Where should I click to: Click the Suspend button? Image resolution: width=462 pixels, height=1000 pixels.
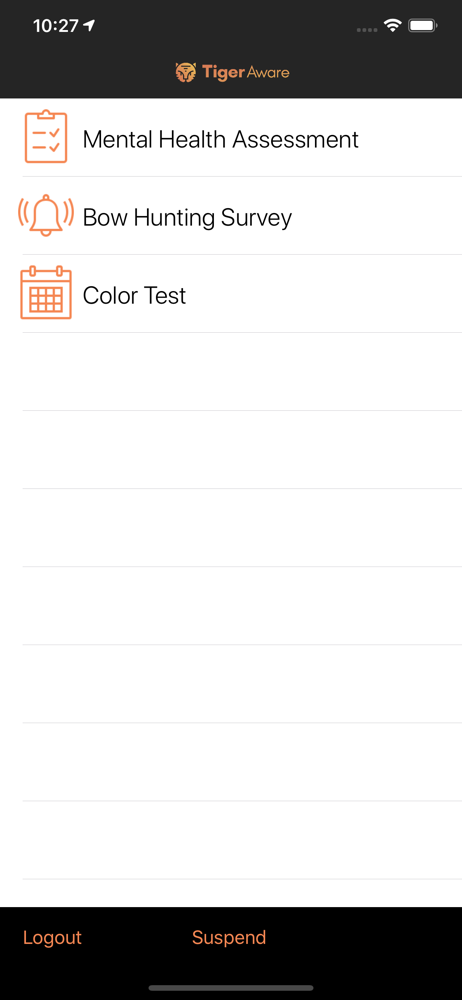click(x=229, y=938)
